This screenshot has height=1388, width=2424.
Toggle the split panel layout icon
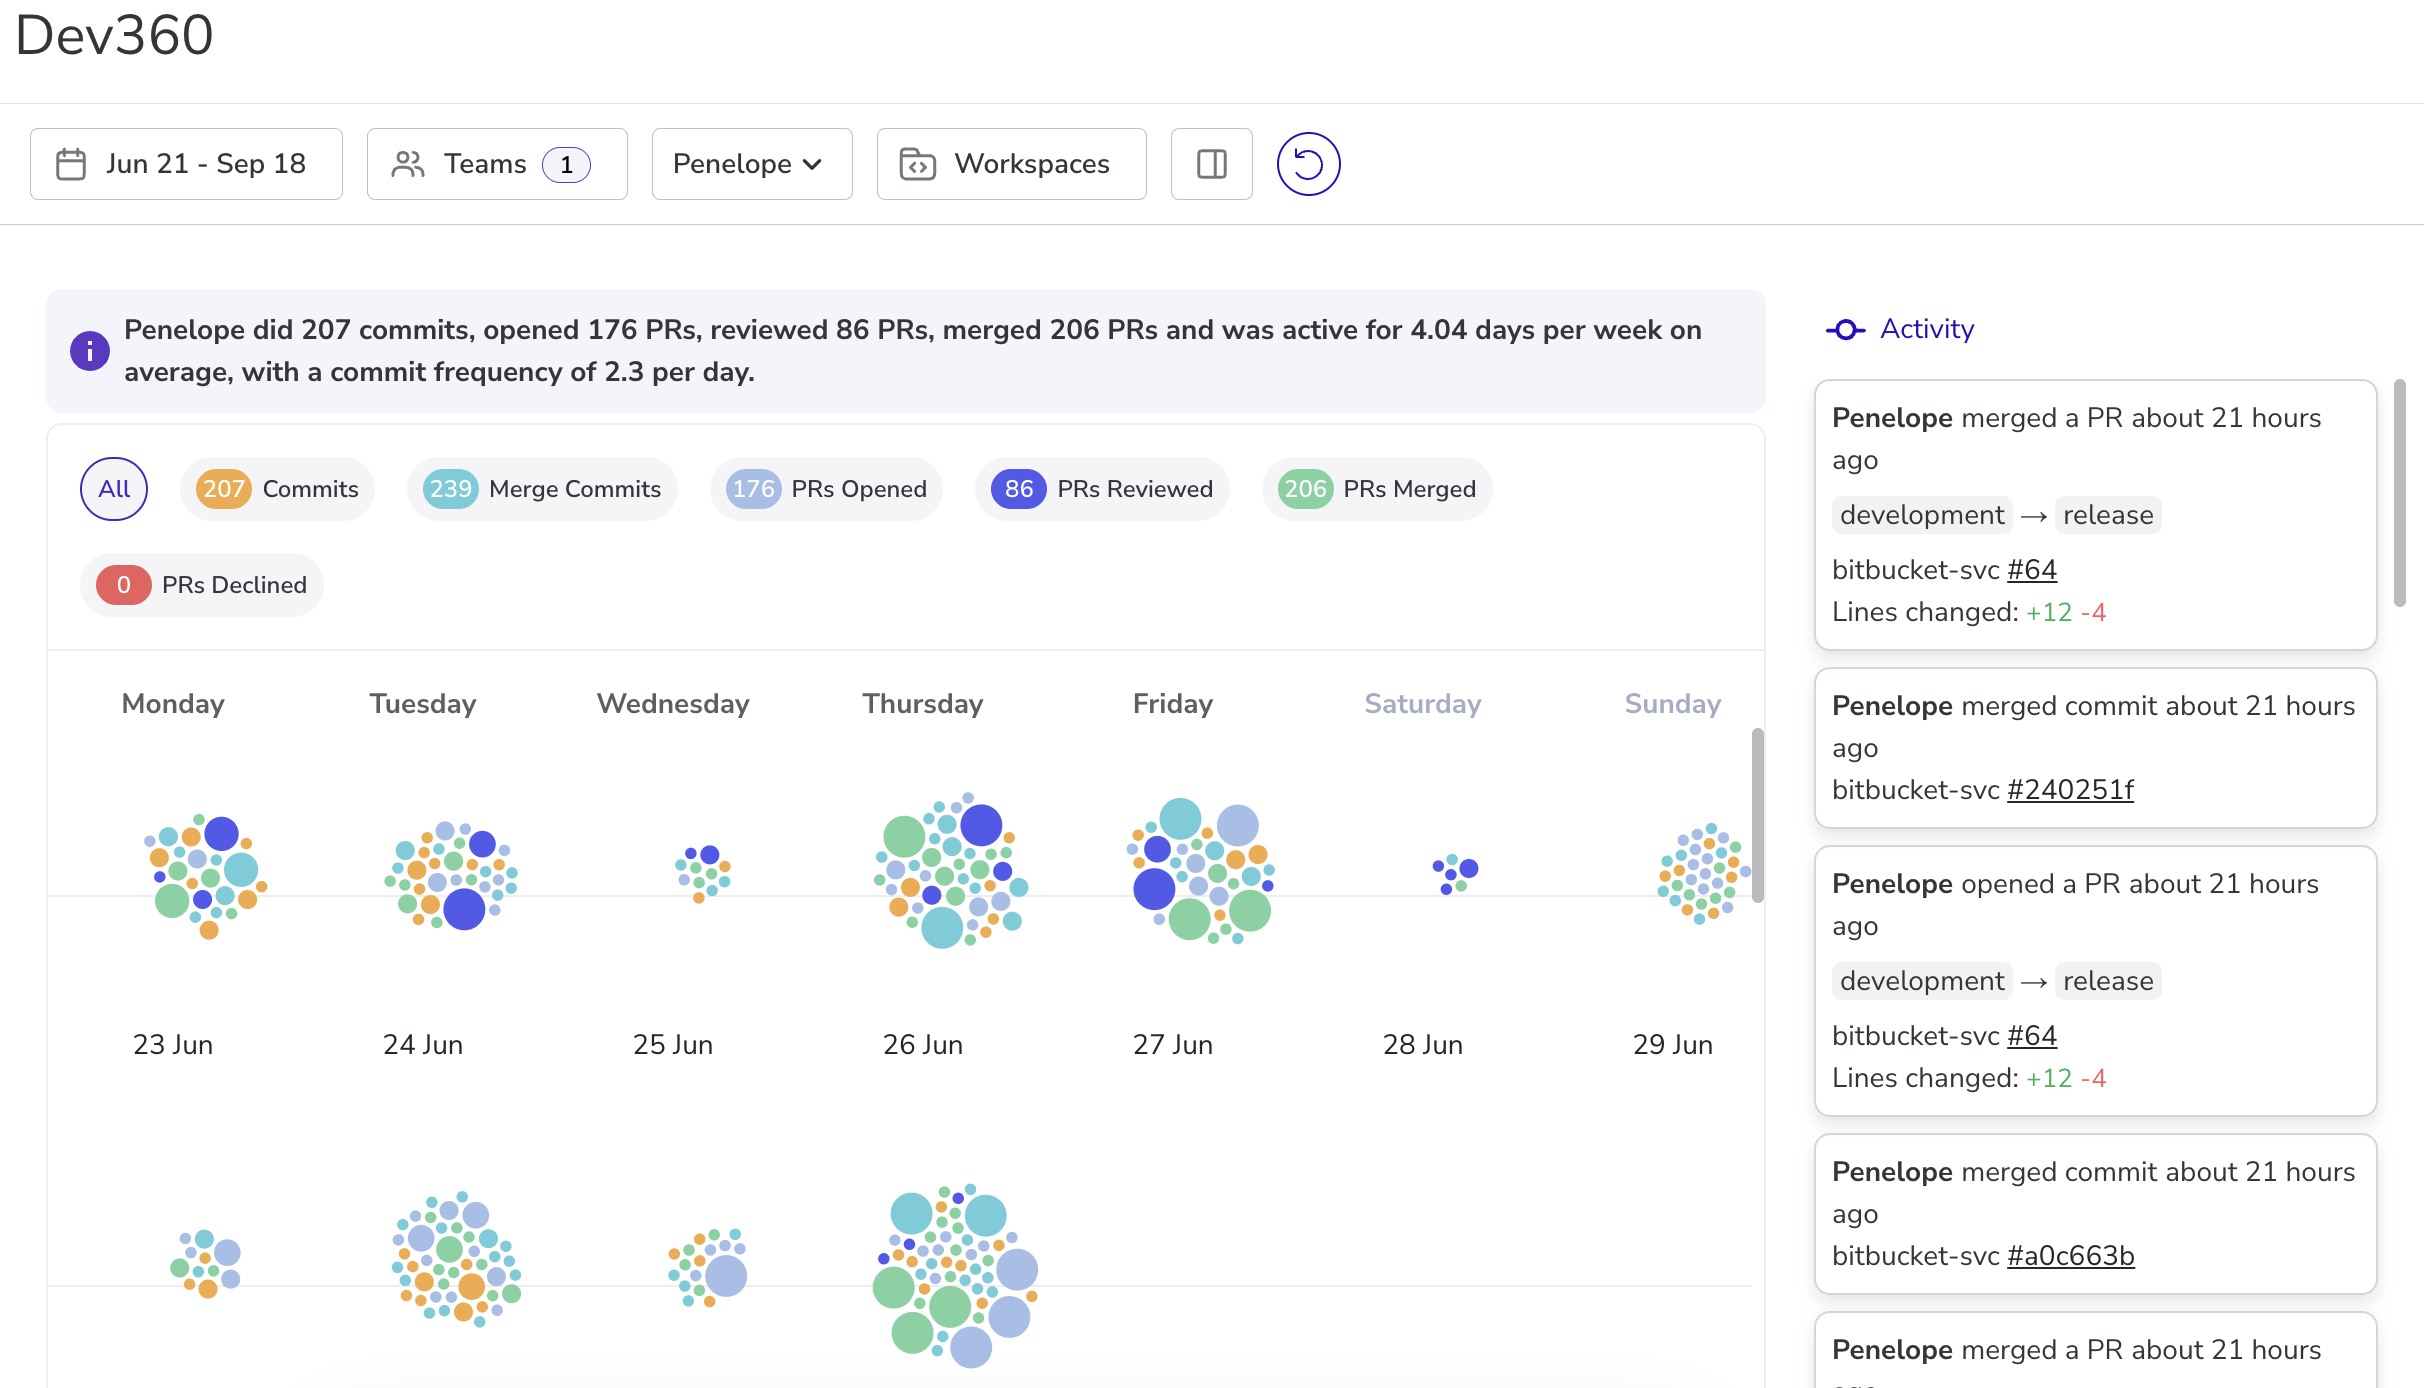pyautogui.click(x=1211, y=164)
